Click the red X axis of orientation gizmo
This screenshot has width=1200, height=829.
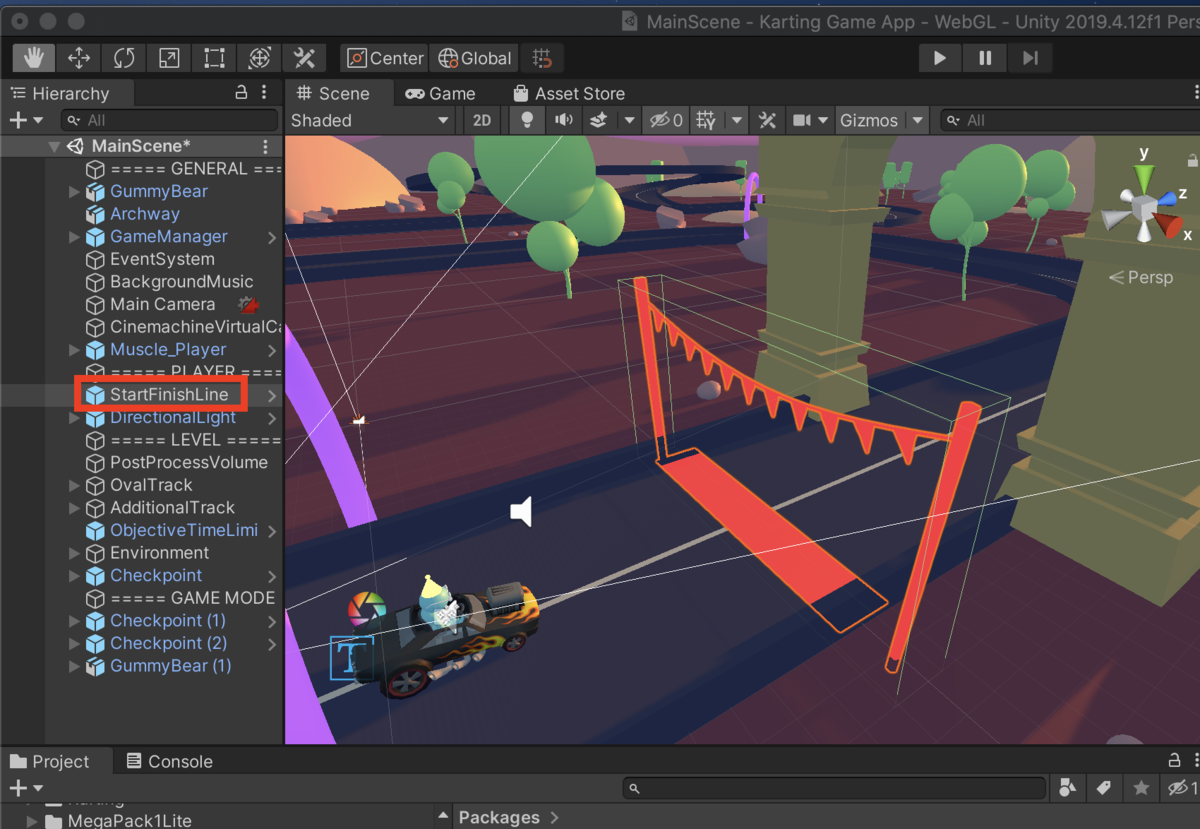tap(1169, 226)
